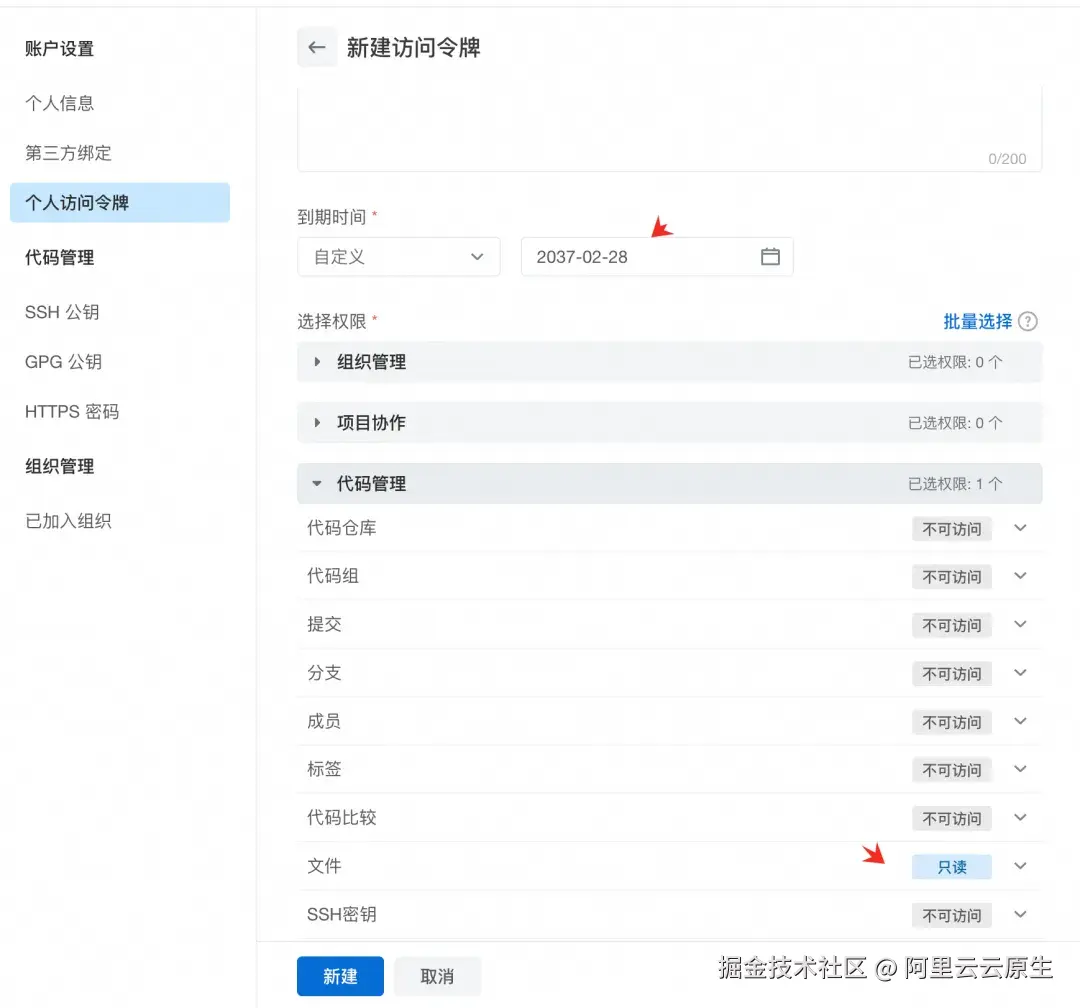Click the blue 新建 button

click(x=340, y=976)
